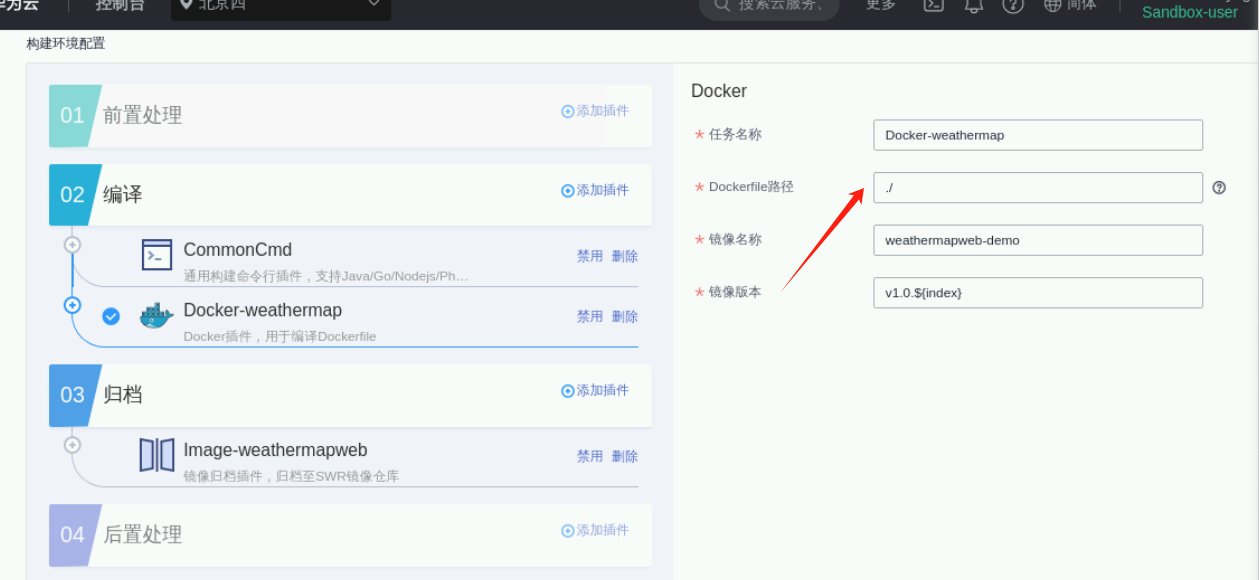Click 添加插件 in the 后置处理 stage
Image resolution: width=1259 pixels, height=580 pixels.
tap(595, 530)
